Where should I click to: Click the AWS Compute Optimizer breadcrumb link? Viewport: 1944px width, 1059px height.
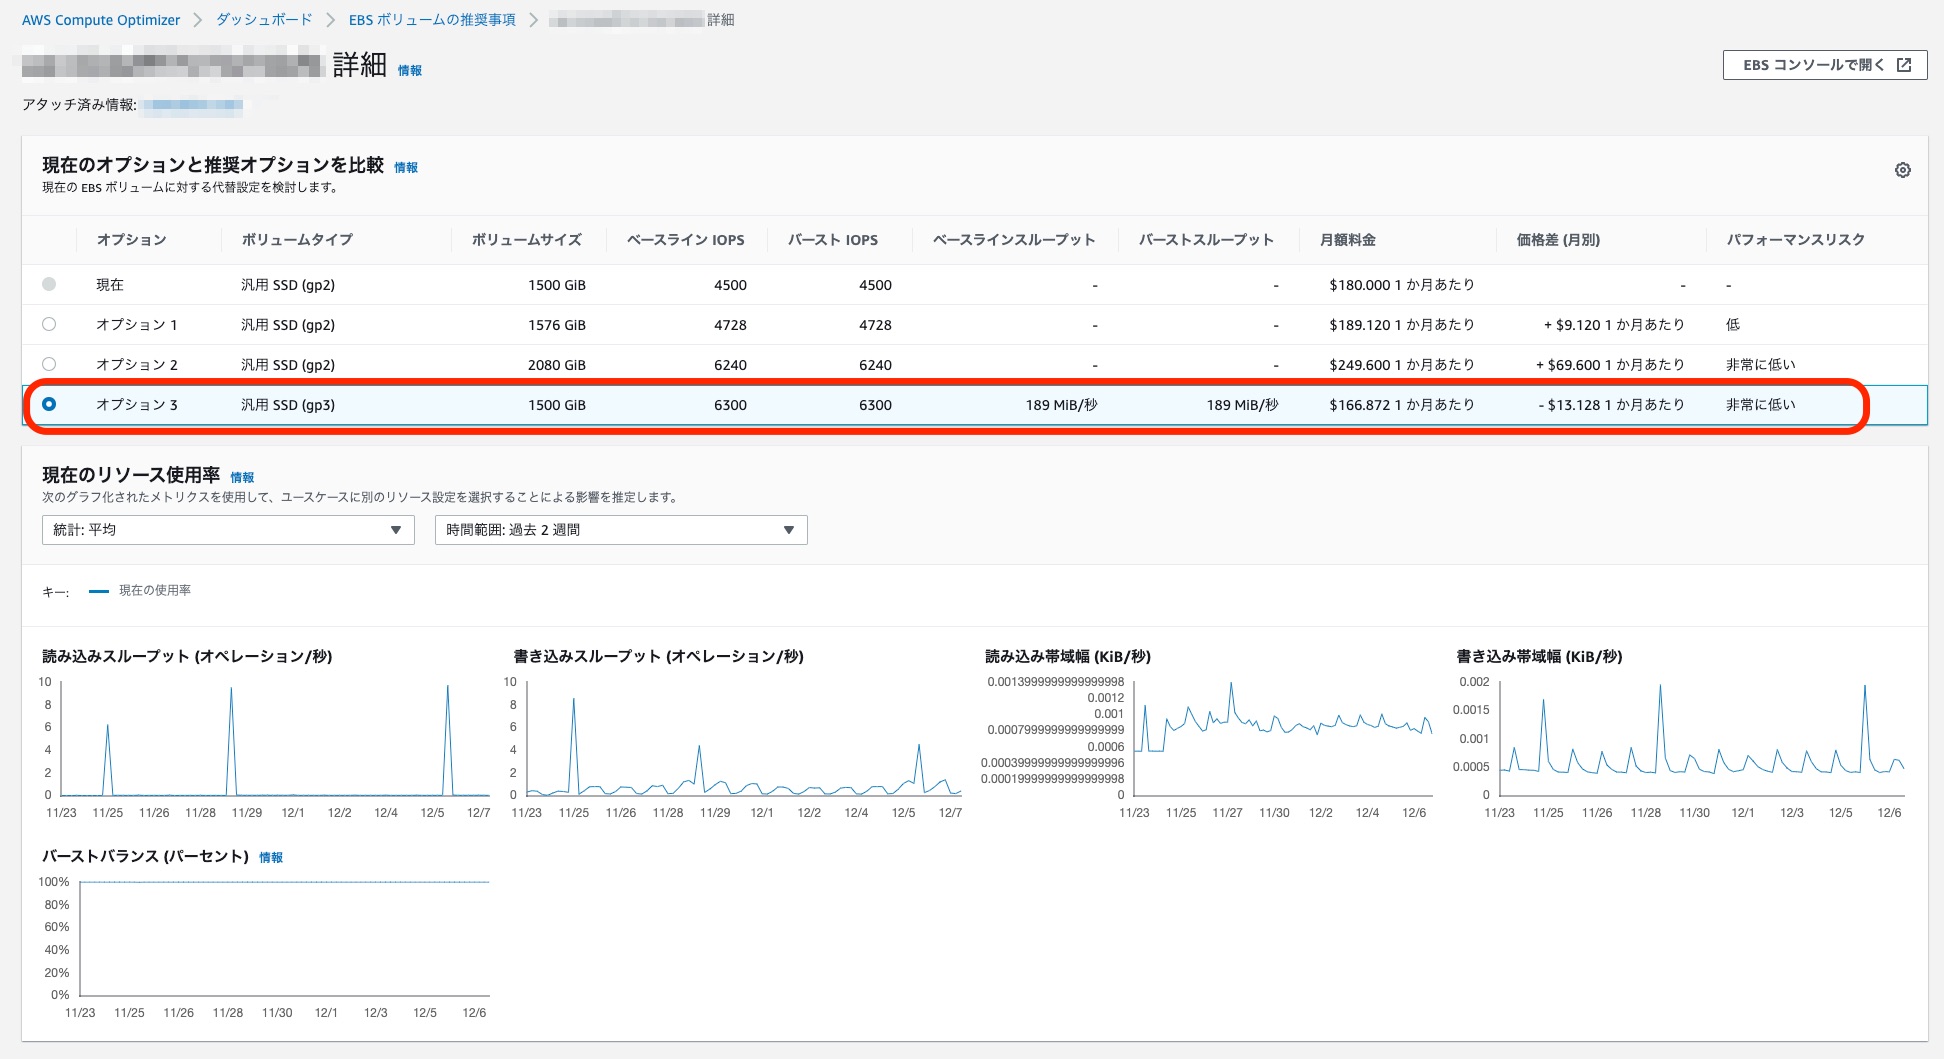click(x=100, y=19)
